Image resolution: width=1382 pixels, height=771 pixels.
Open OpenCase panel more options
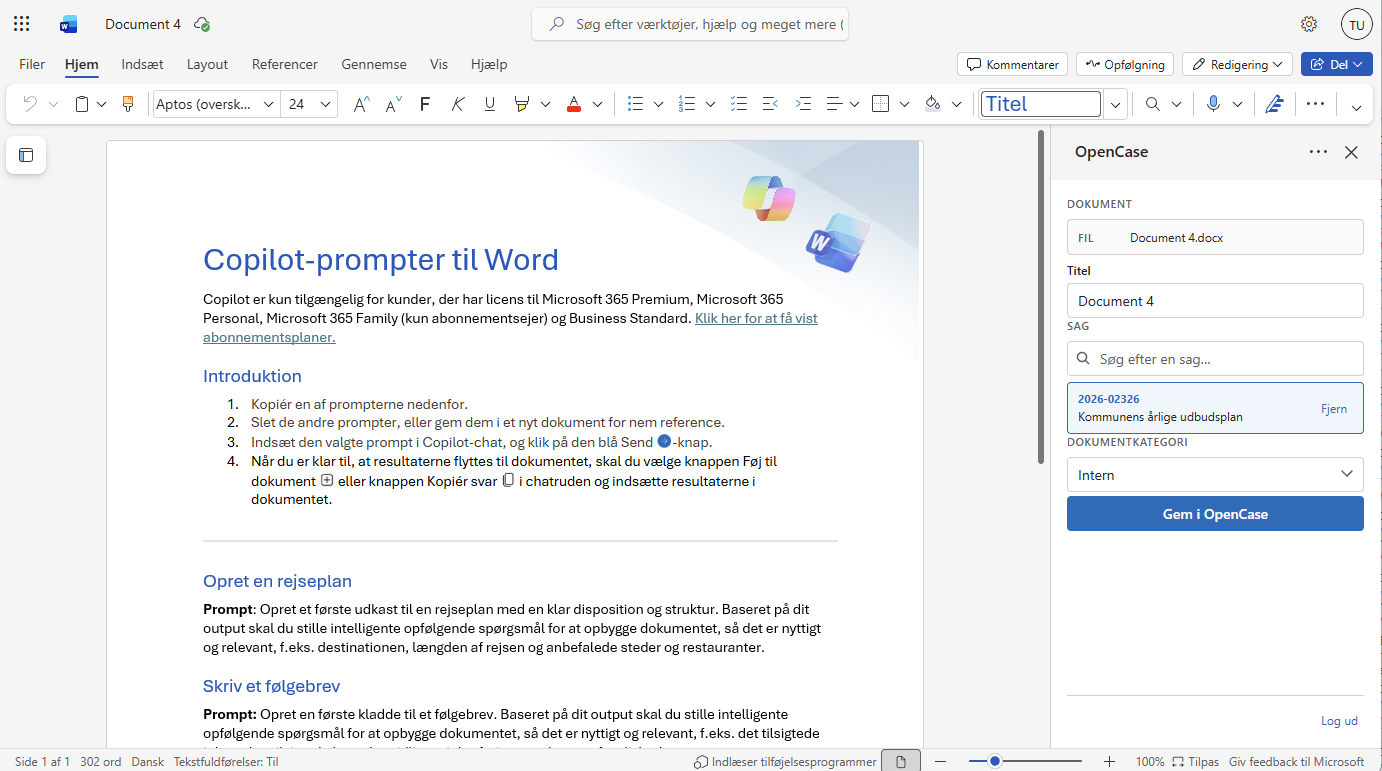coord(1318,152)
